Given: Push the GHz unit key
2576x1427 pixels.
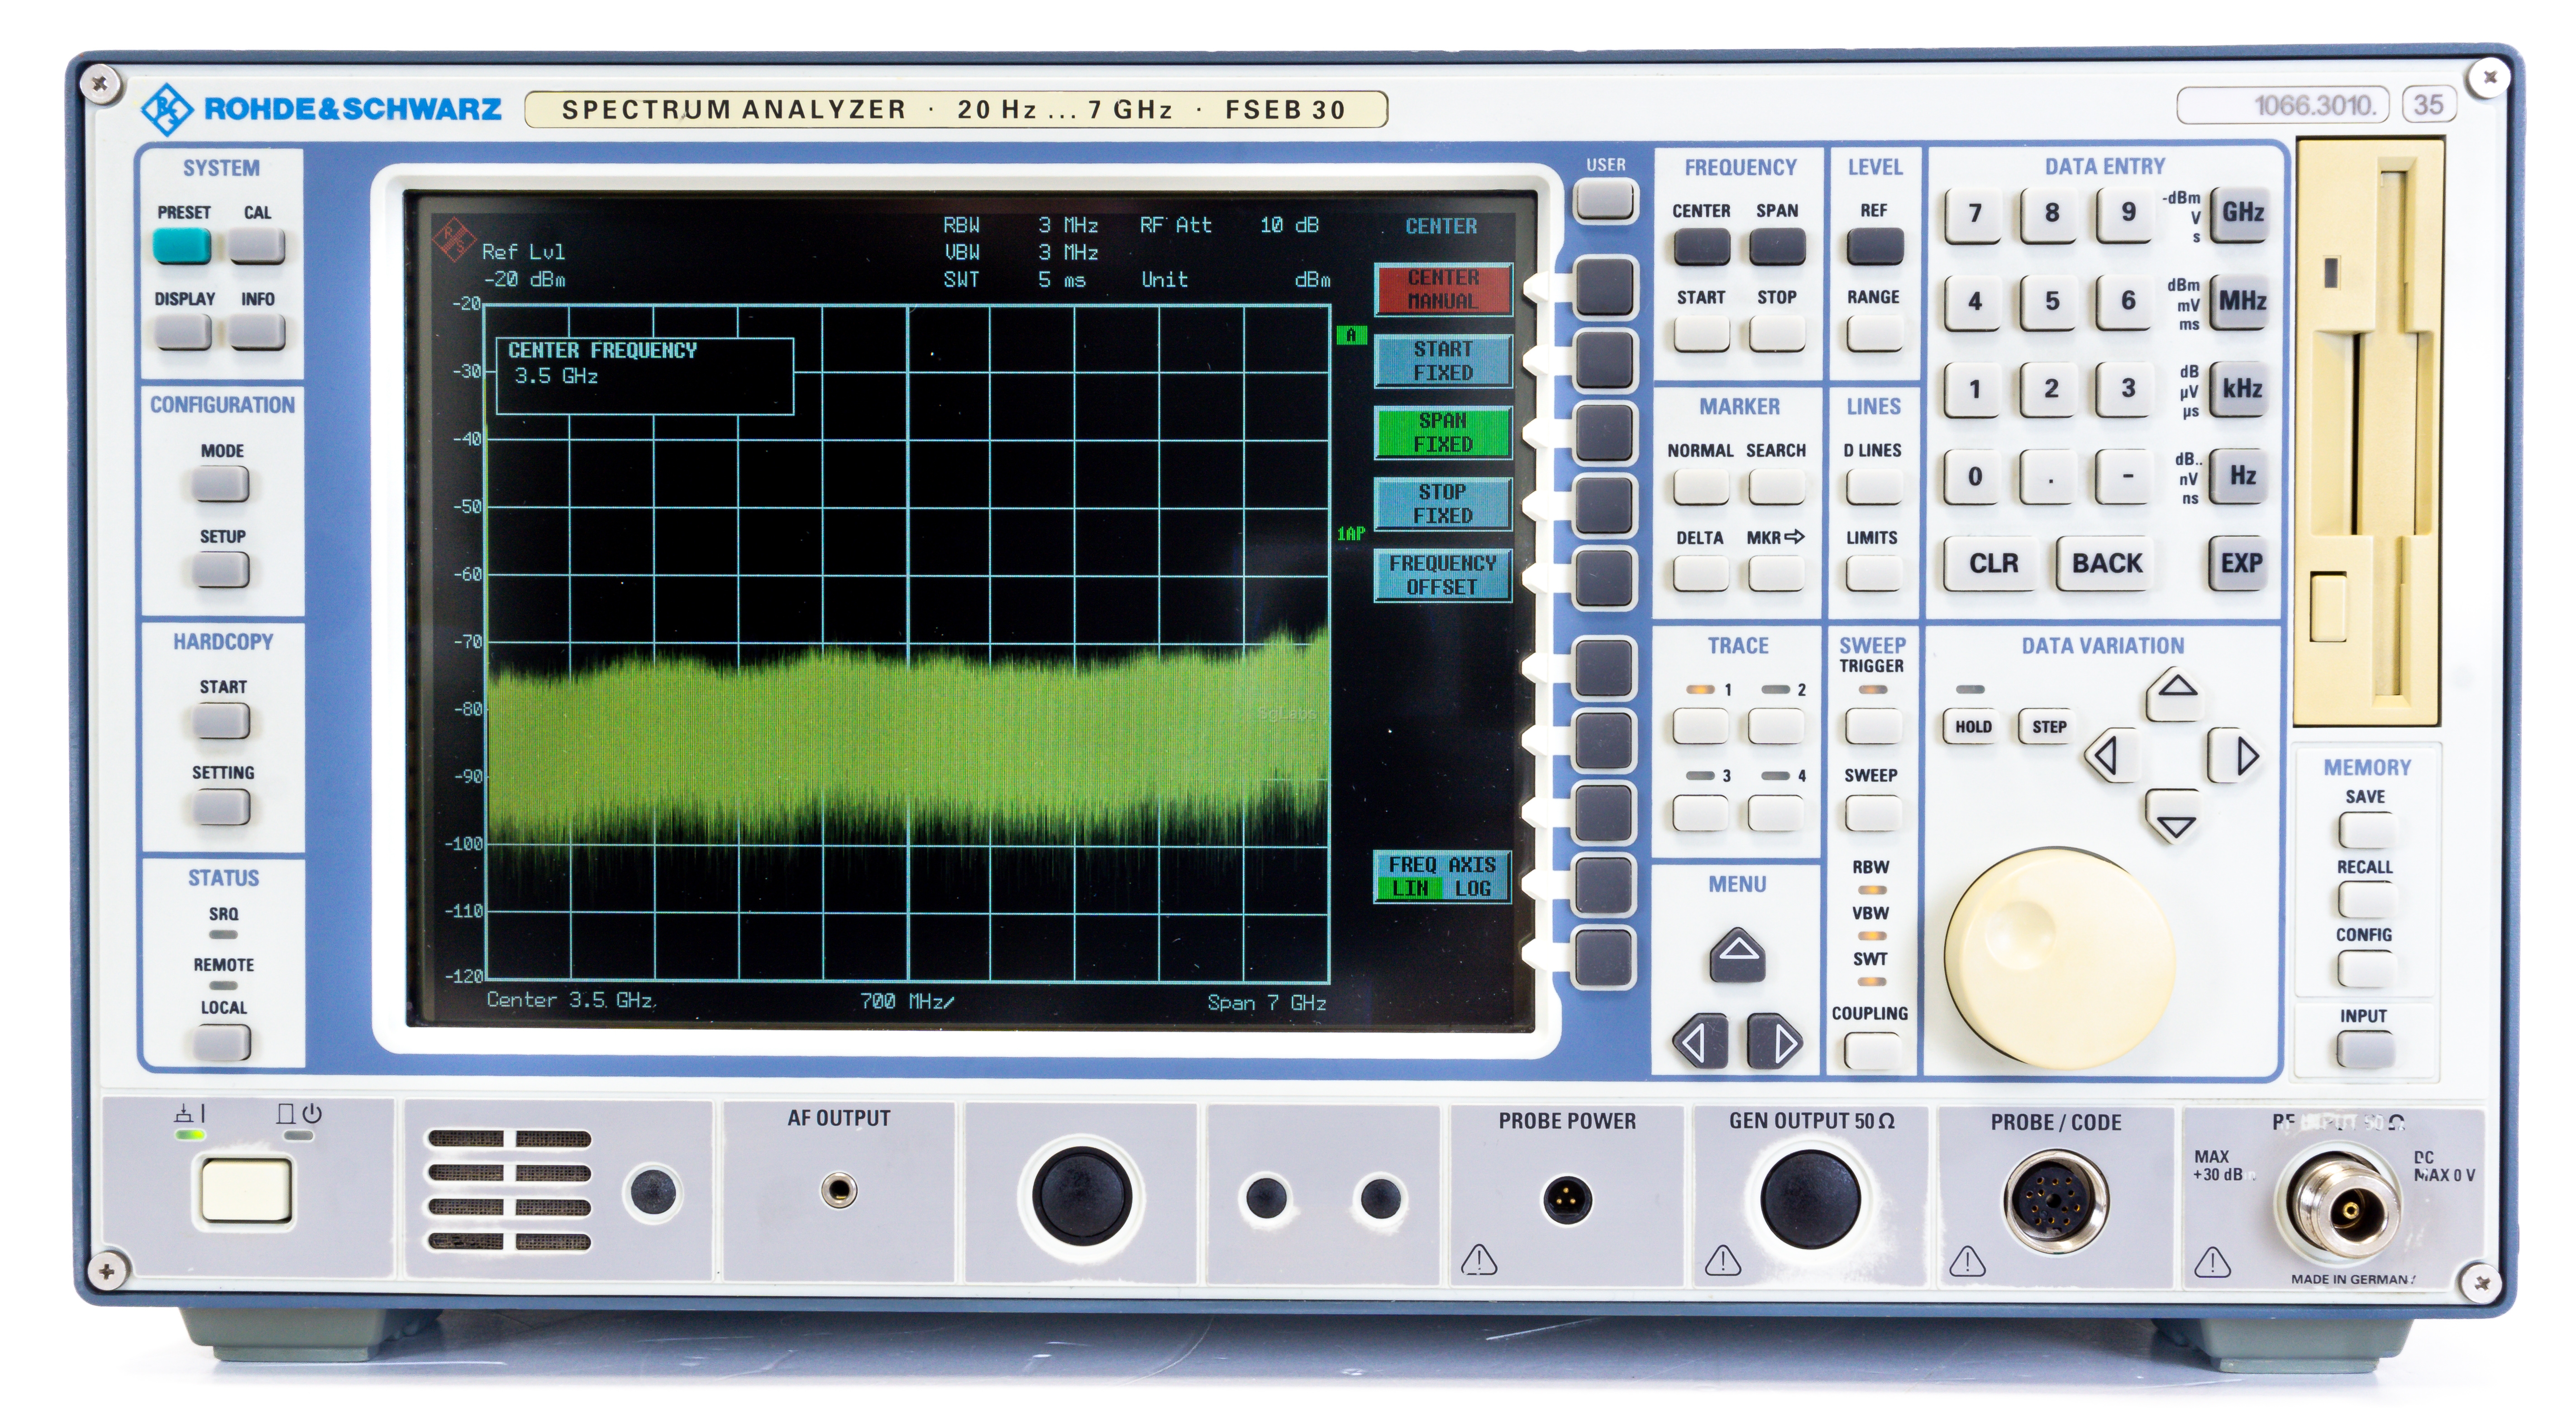Looking at the screenshot, I should [x=2241, y=214].
